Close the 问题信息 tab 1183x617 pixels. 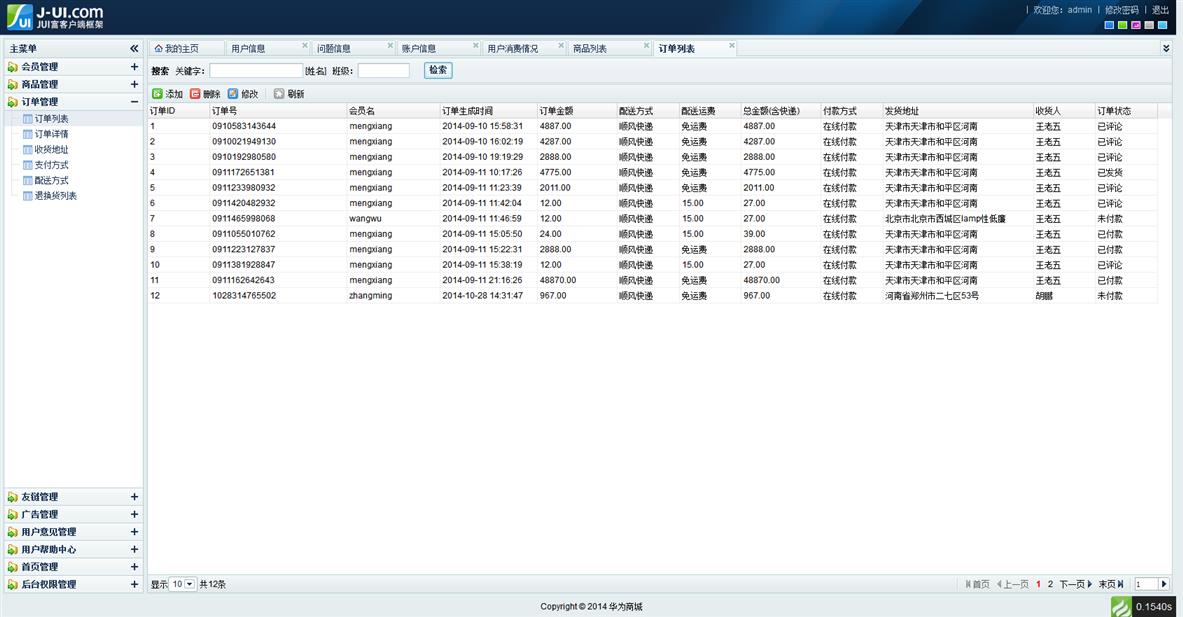click(x=390, y=45)
